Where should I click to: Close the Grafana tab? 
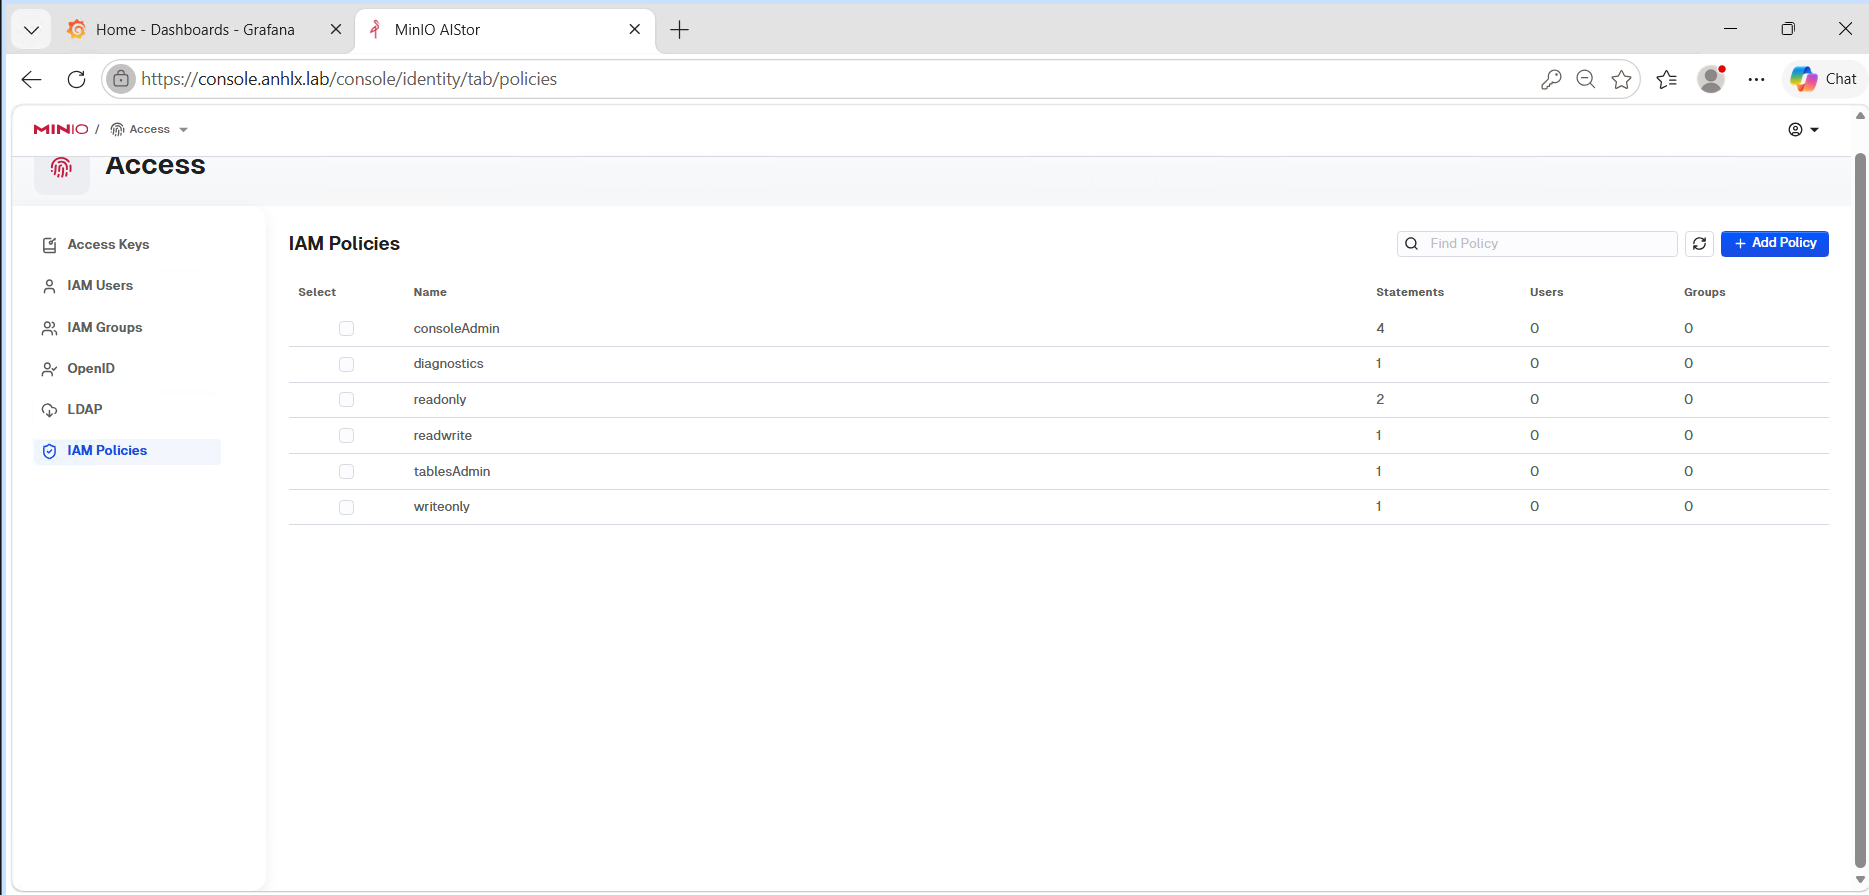pyautogui.click(x=336, y=30)
